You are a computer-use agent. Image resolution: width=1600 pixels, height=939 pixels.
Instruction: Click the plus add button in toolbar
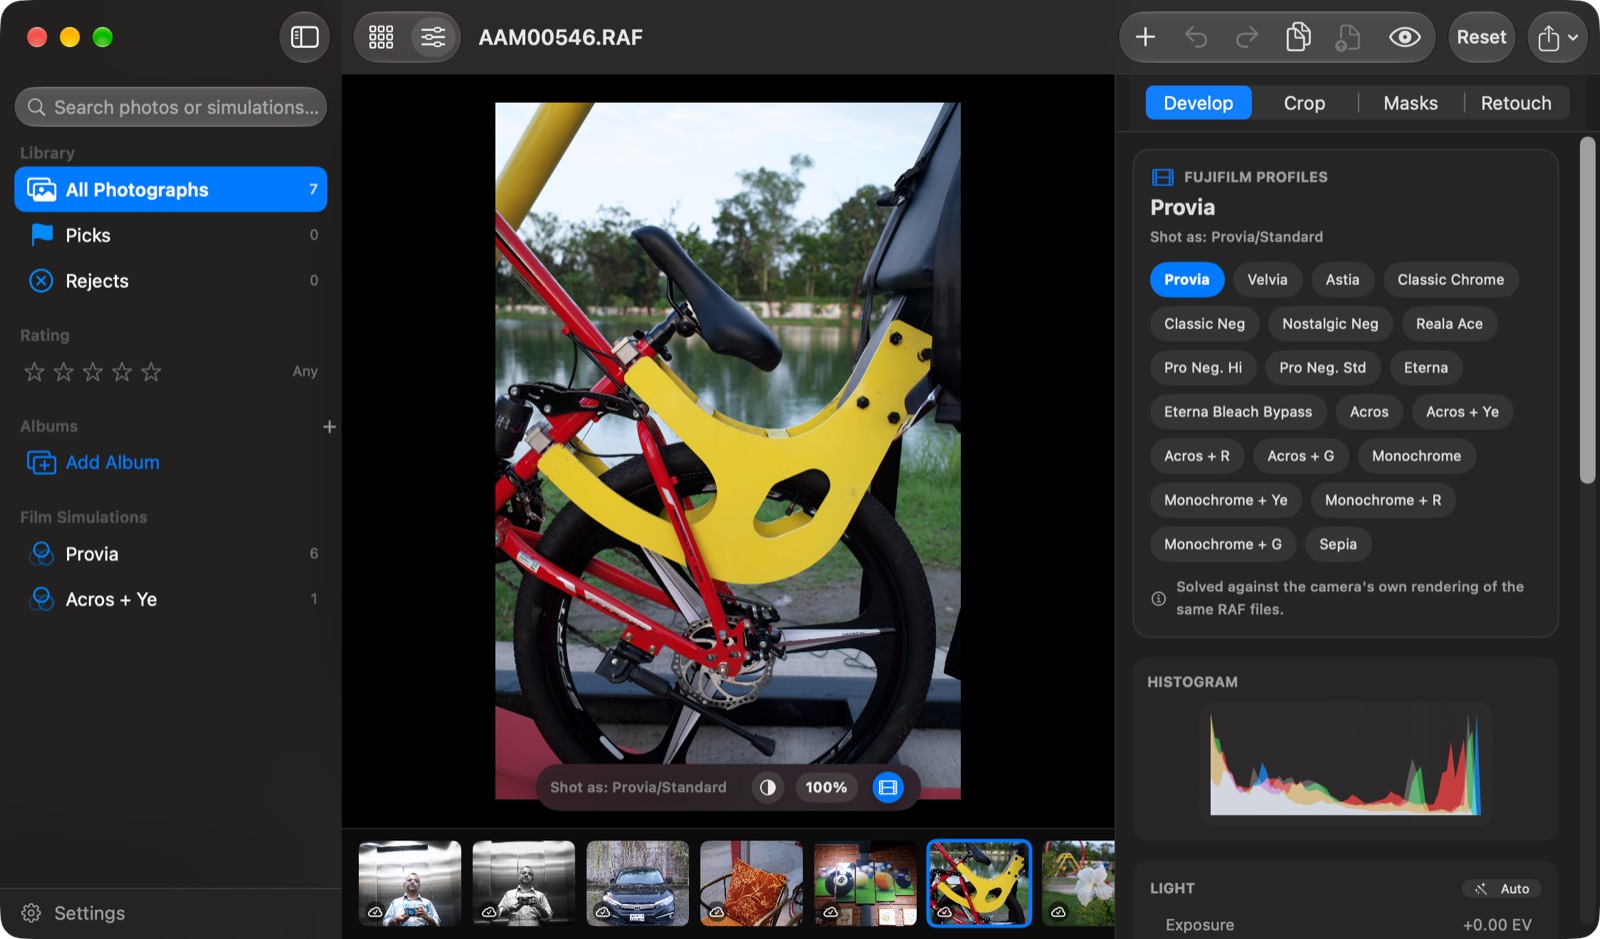click(1146, 37)
